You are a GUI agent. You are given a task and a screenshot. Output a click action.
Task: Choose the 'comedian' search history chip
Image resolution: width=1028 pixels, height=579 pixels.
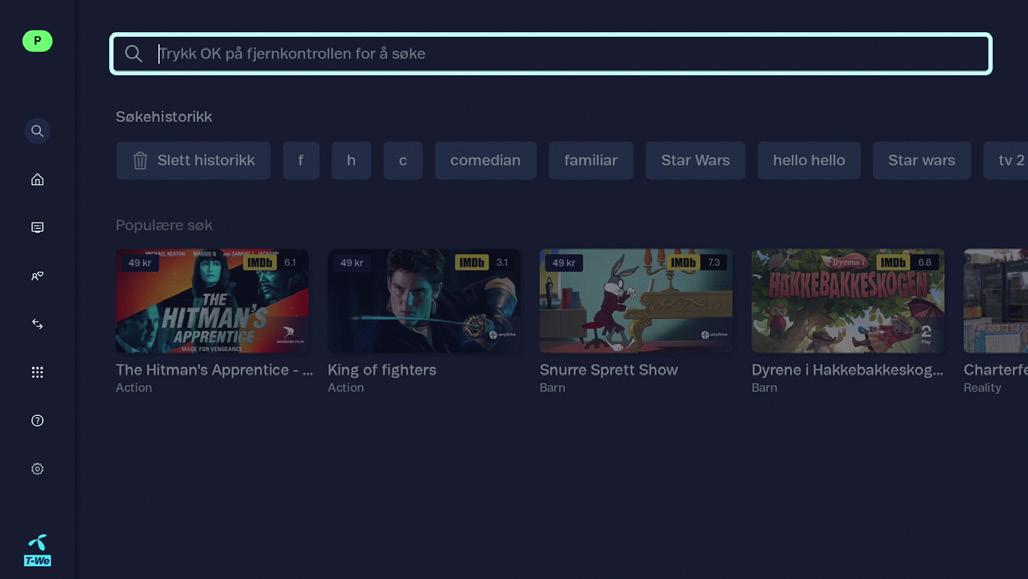[486, 161]
